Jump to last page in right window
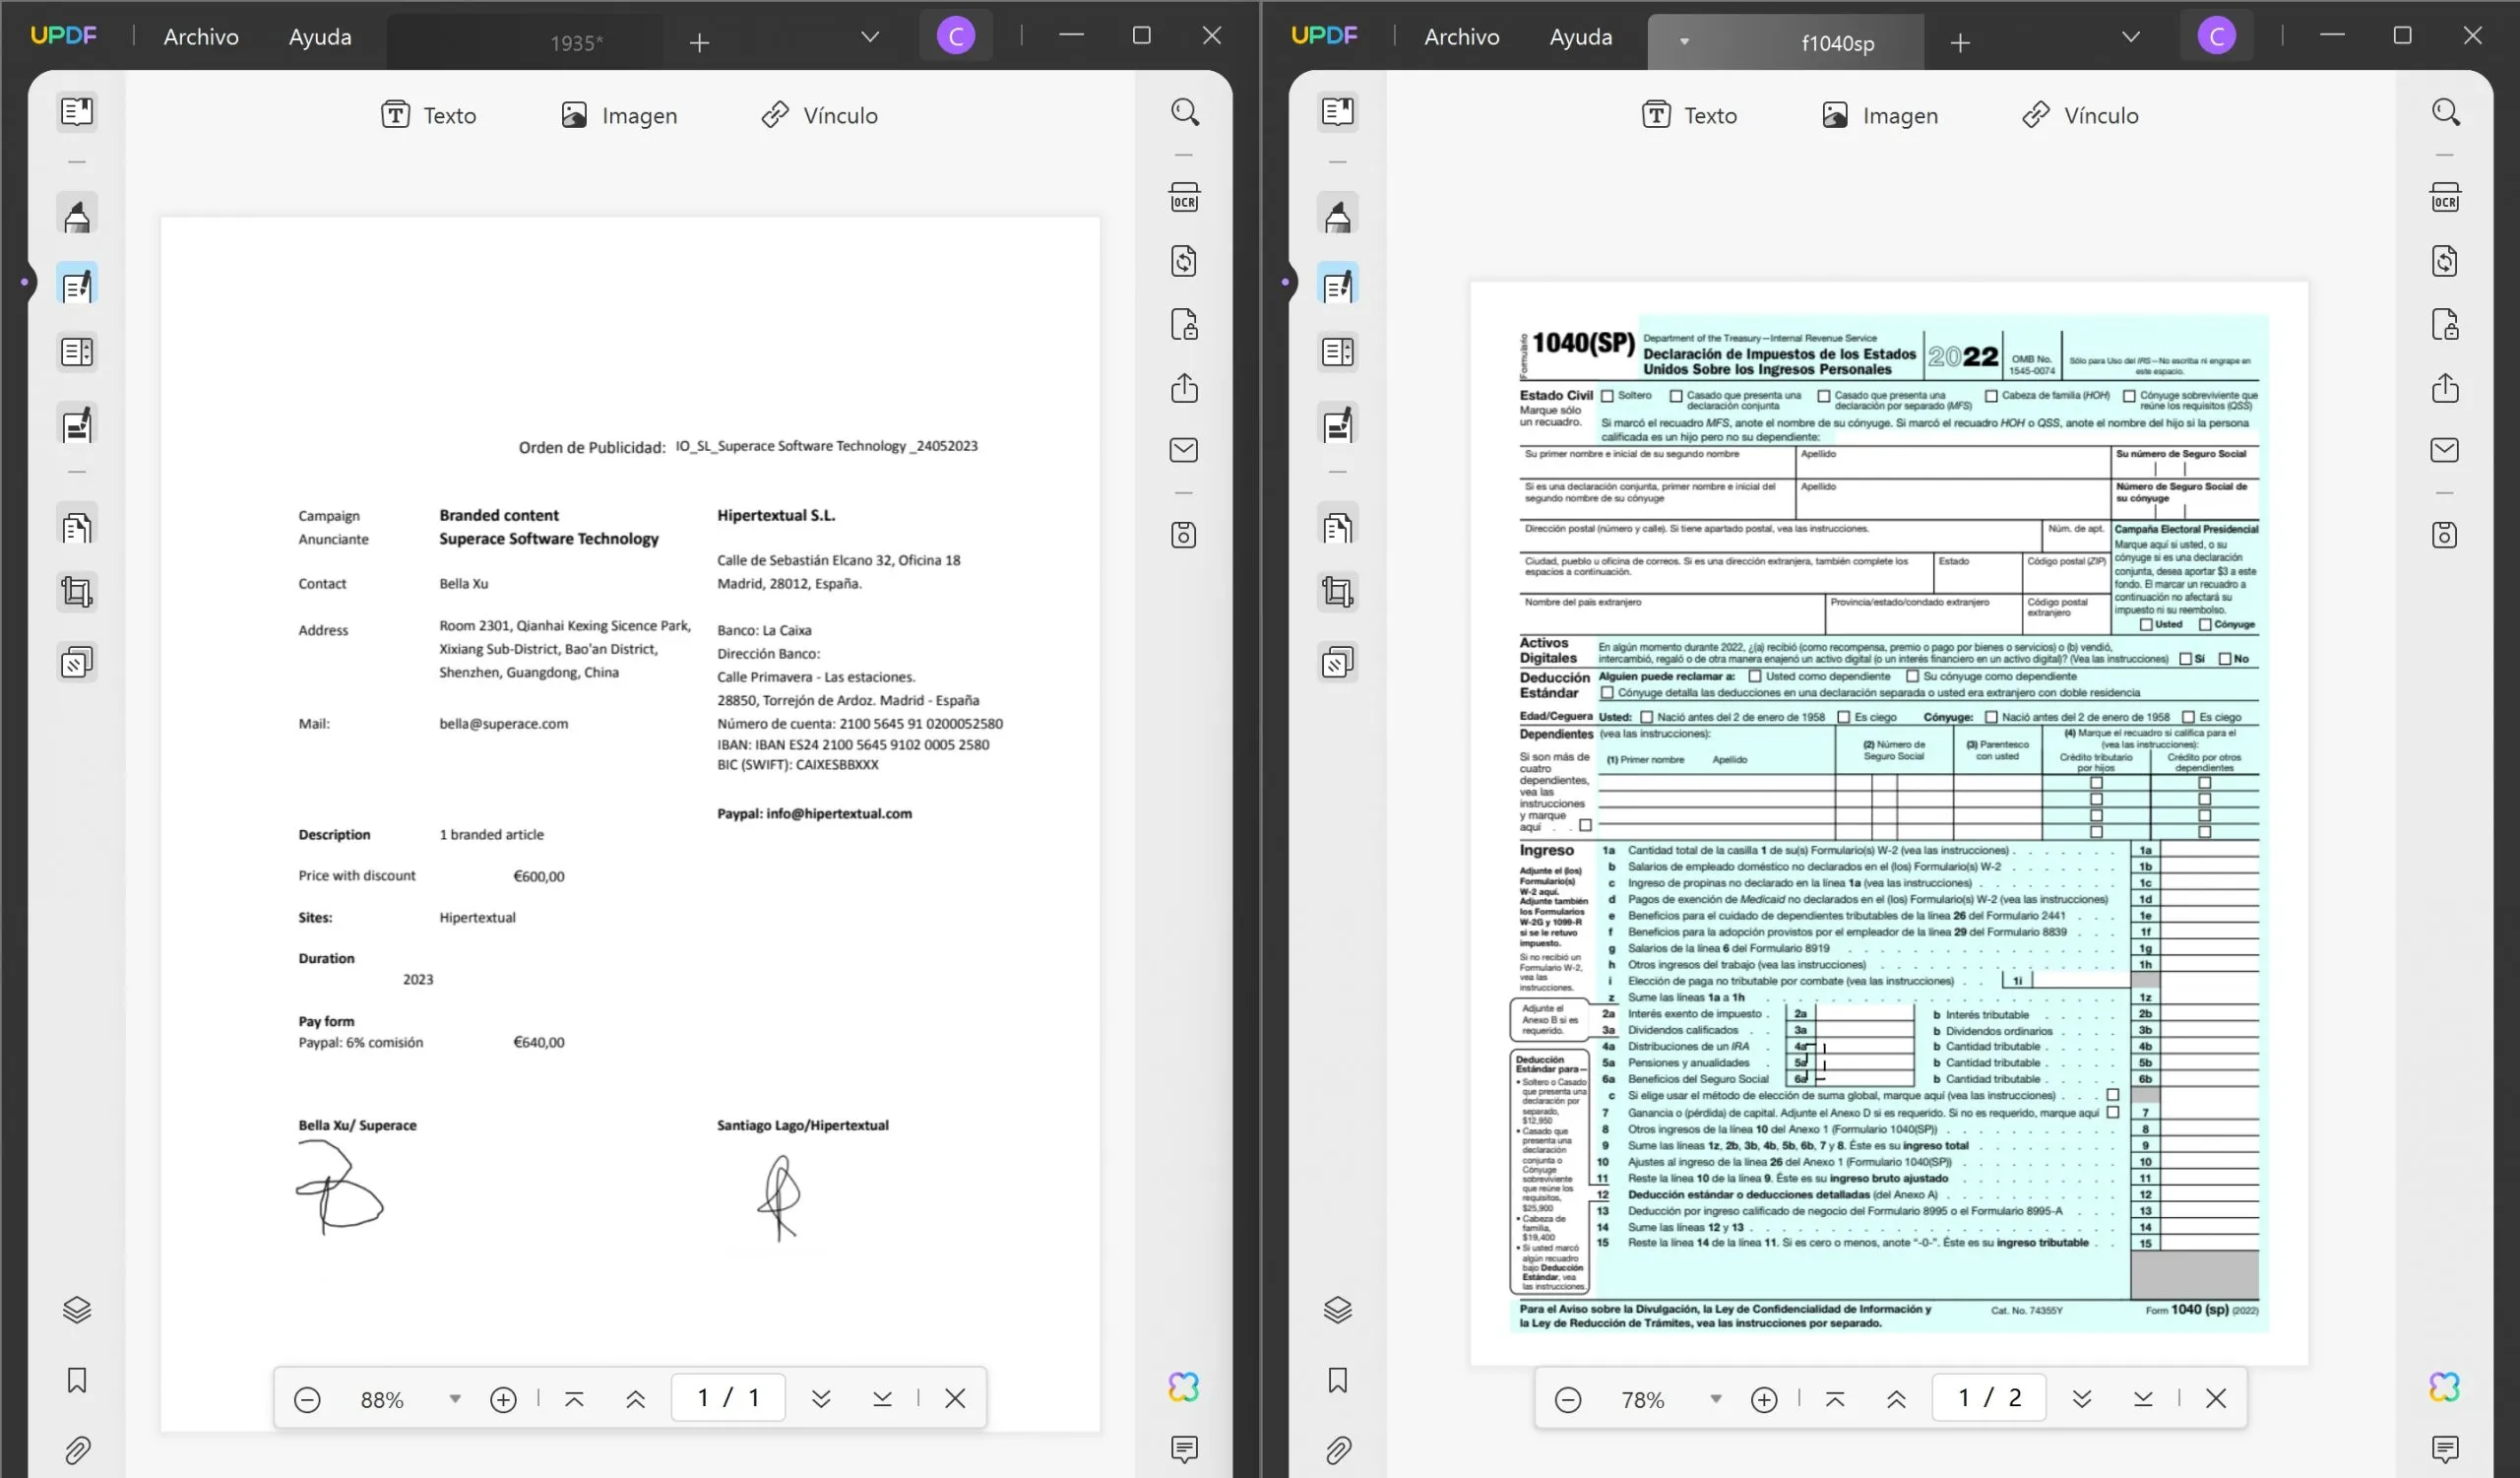The image size is (2520, 1478). click(x=2143, y=1398)
